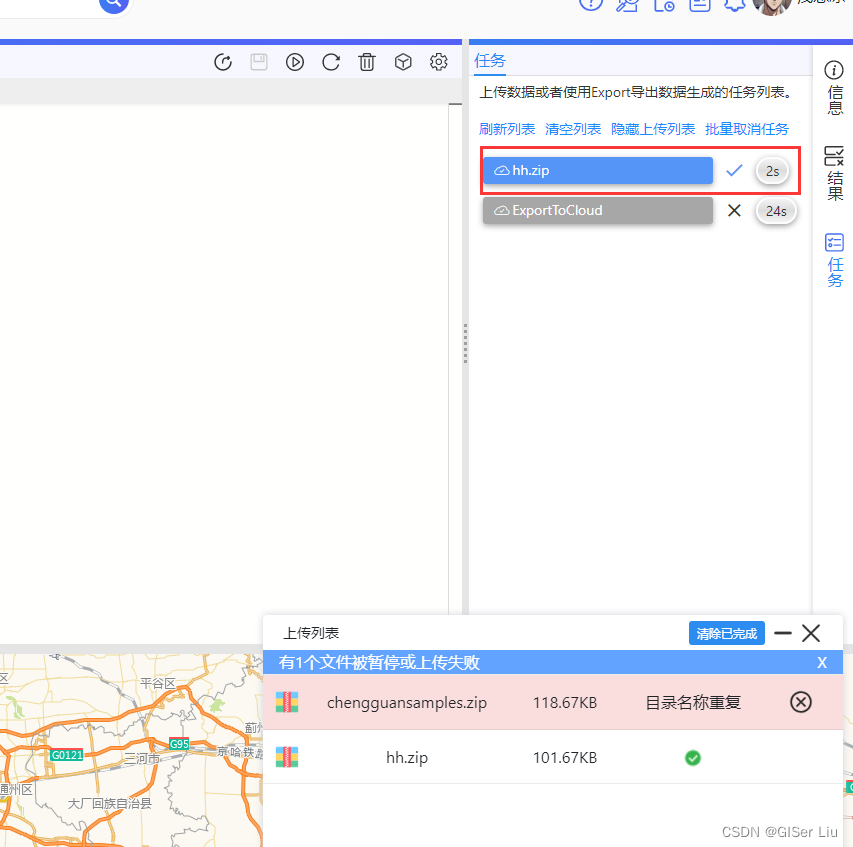Open the 任务 sidebar panel
The width and height of the screenshot is (853, 847).
[x=835, y=260]
